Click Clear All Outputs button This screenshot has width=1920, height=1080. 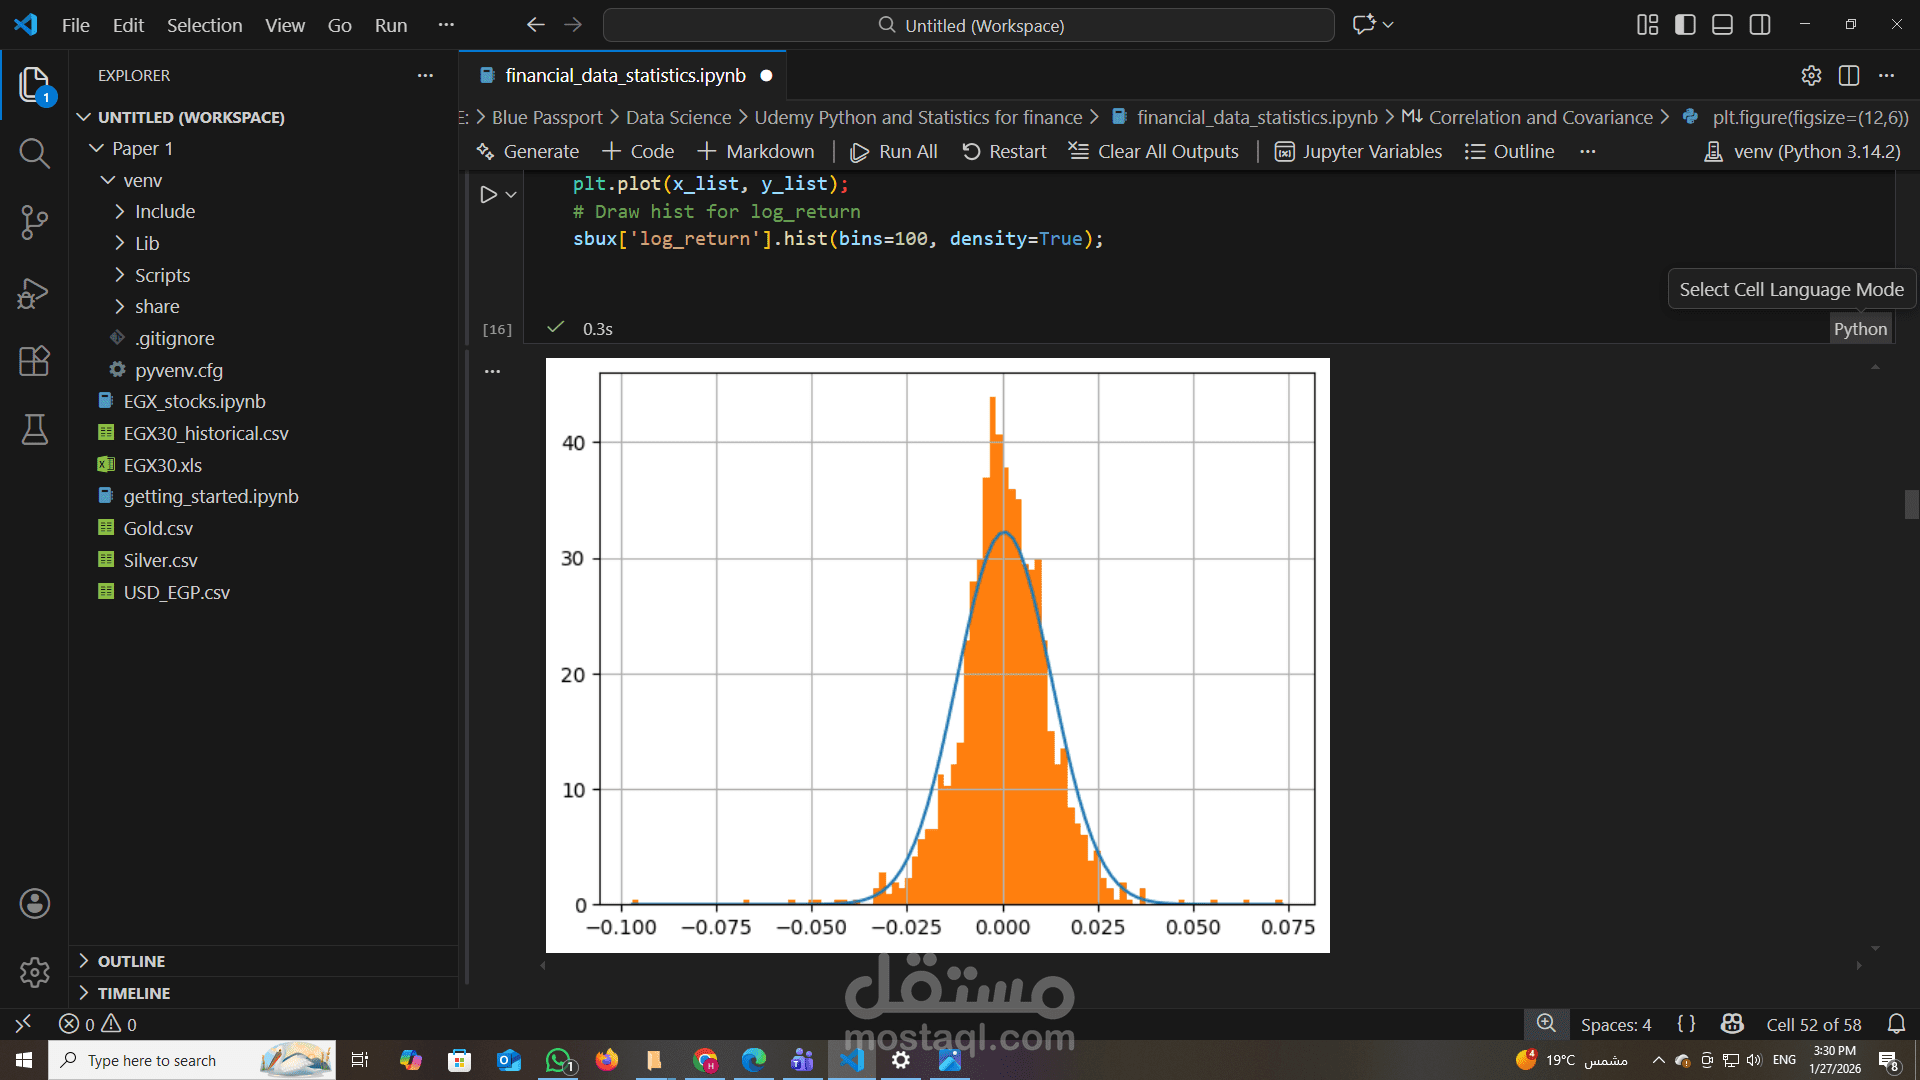point(1154,152)
